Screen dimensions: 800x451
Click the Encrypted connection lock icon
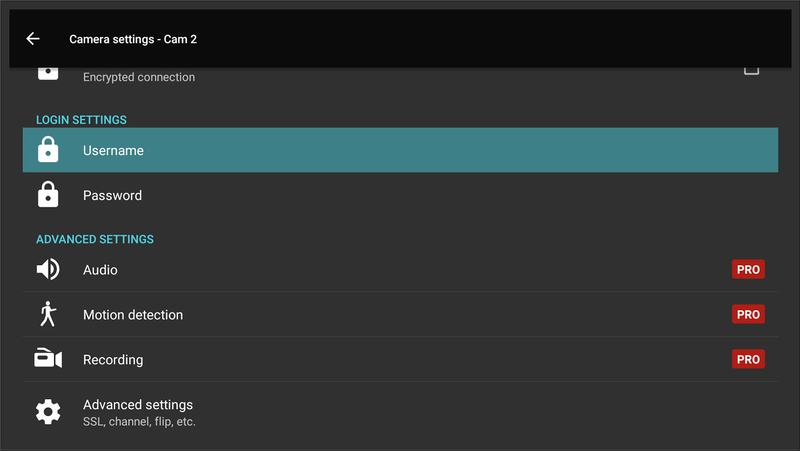click(x=48, y=73)
